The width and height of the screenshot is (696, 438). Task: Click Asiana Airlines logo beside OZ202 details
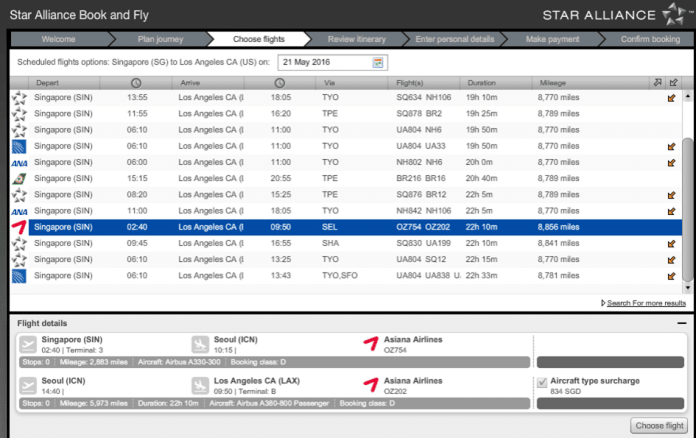371,385
